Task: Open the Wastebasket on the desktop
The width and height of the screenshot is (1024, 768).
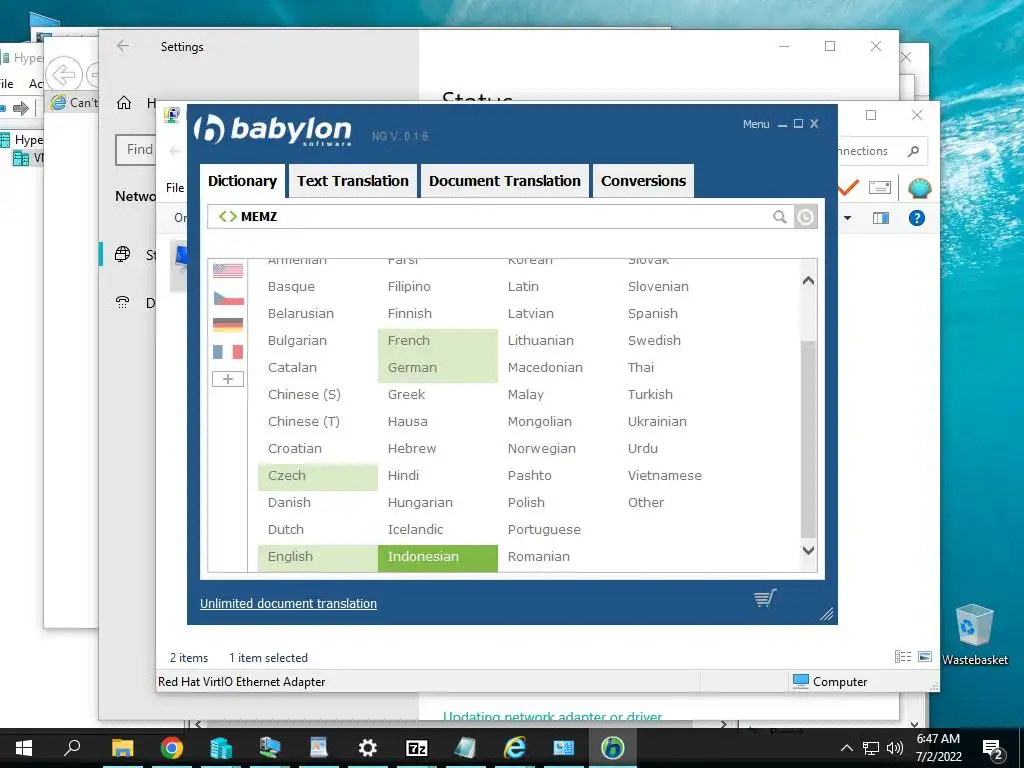Action: click(x=974, y=633)
